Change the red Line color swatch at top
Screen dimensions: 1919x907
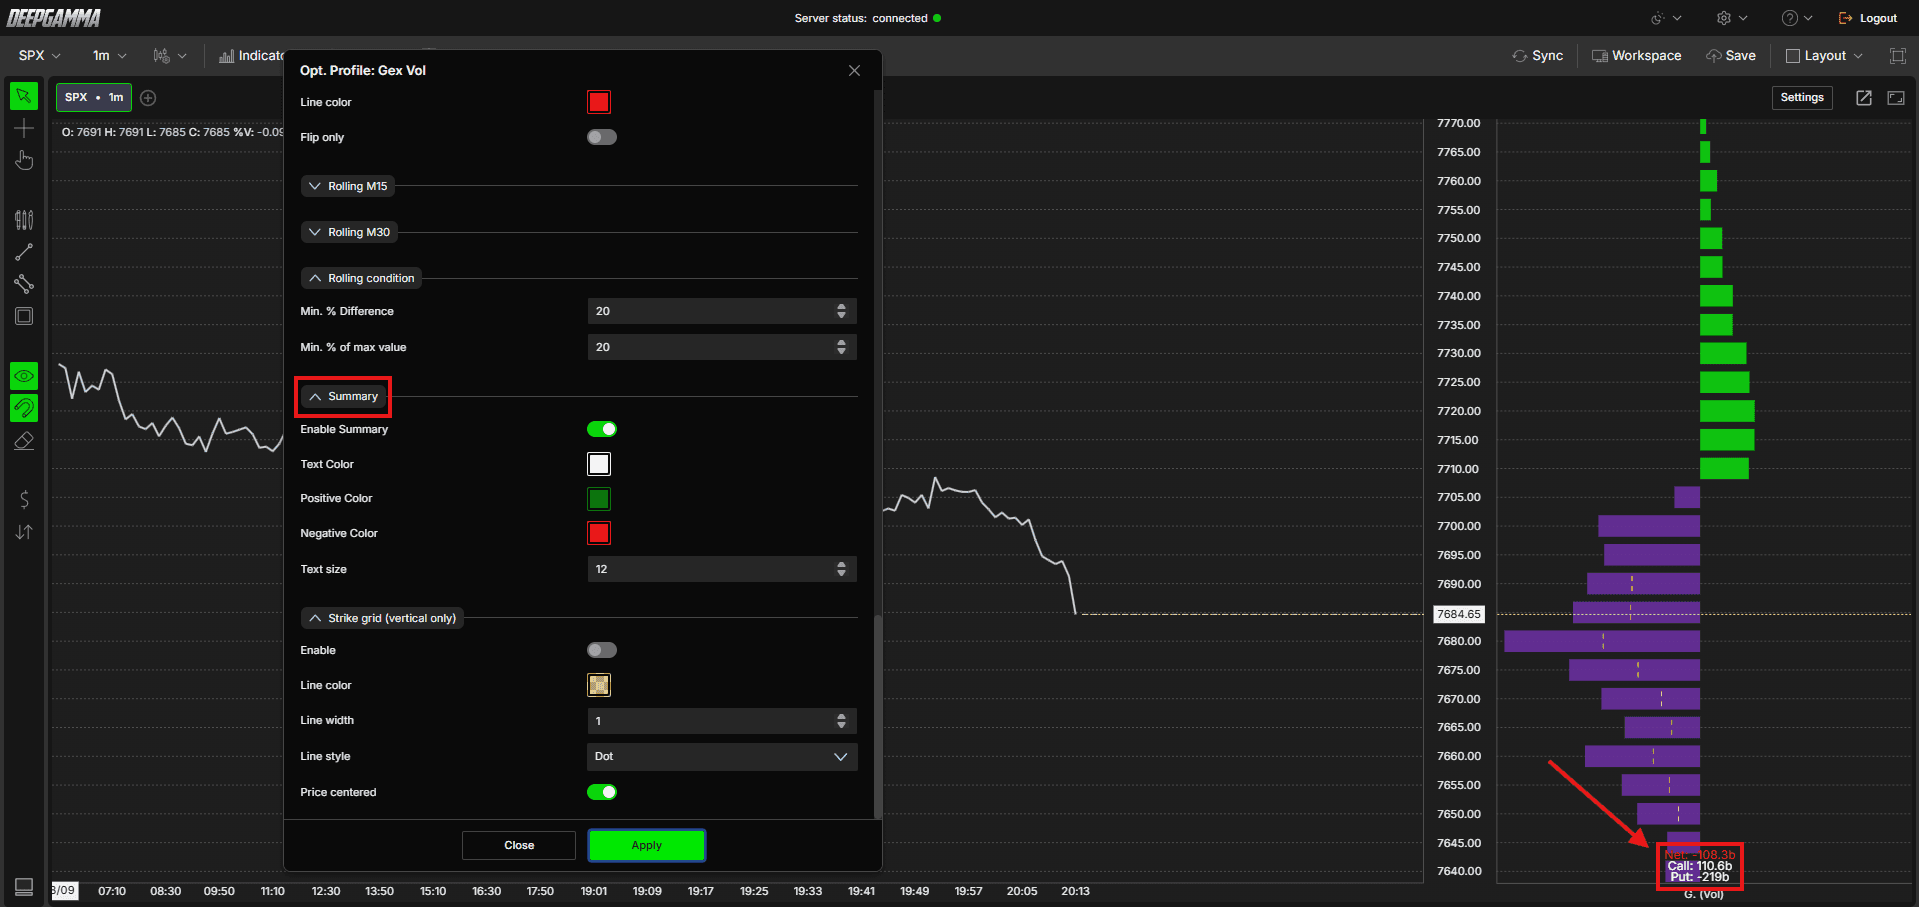(x=599, y=102)
